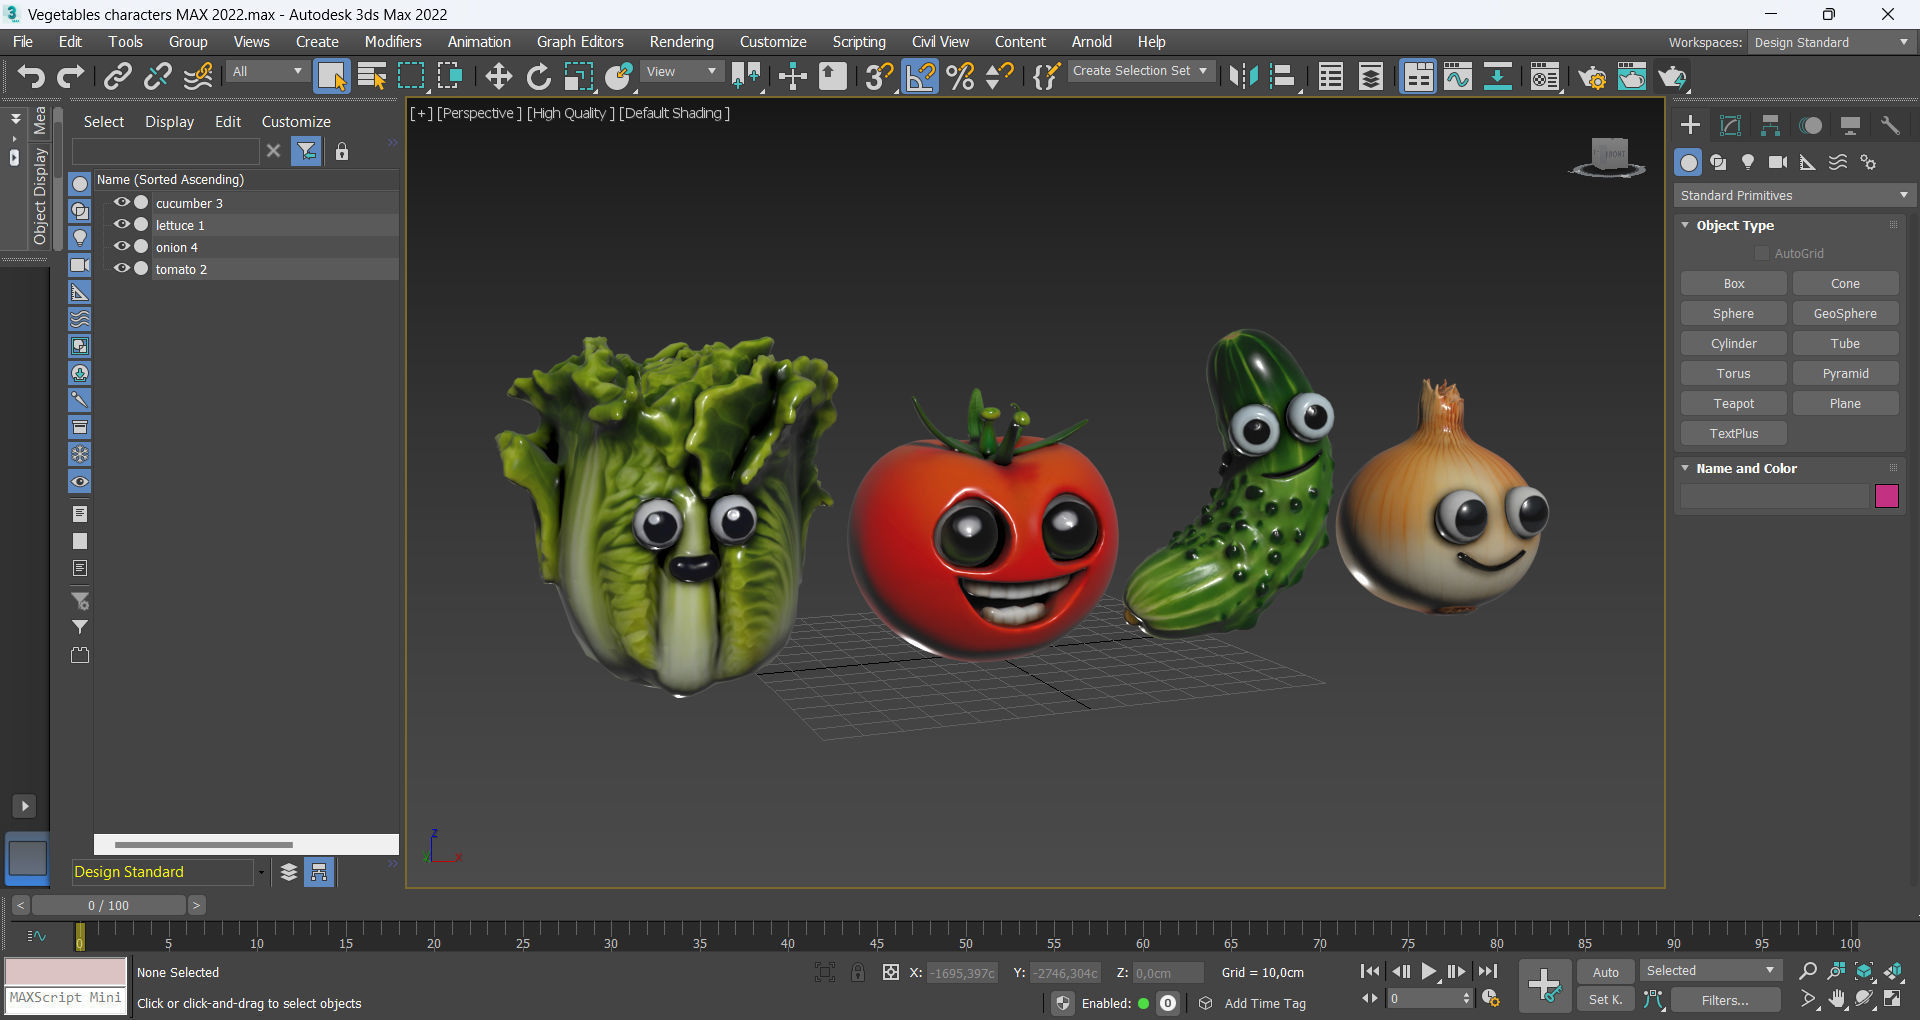This screenshot has width=1920, height=1020.
Task: Hide the cucumber 3 object
Action: [x=122, y=202]
